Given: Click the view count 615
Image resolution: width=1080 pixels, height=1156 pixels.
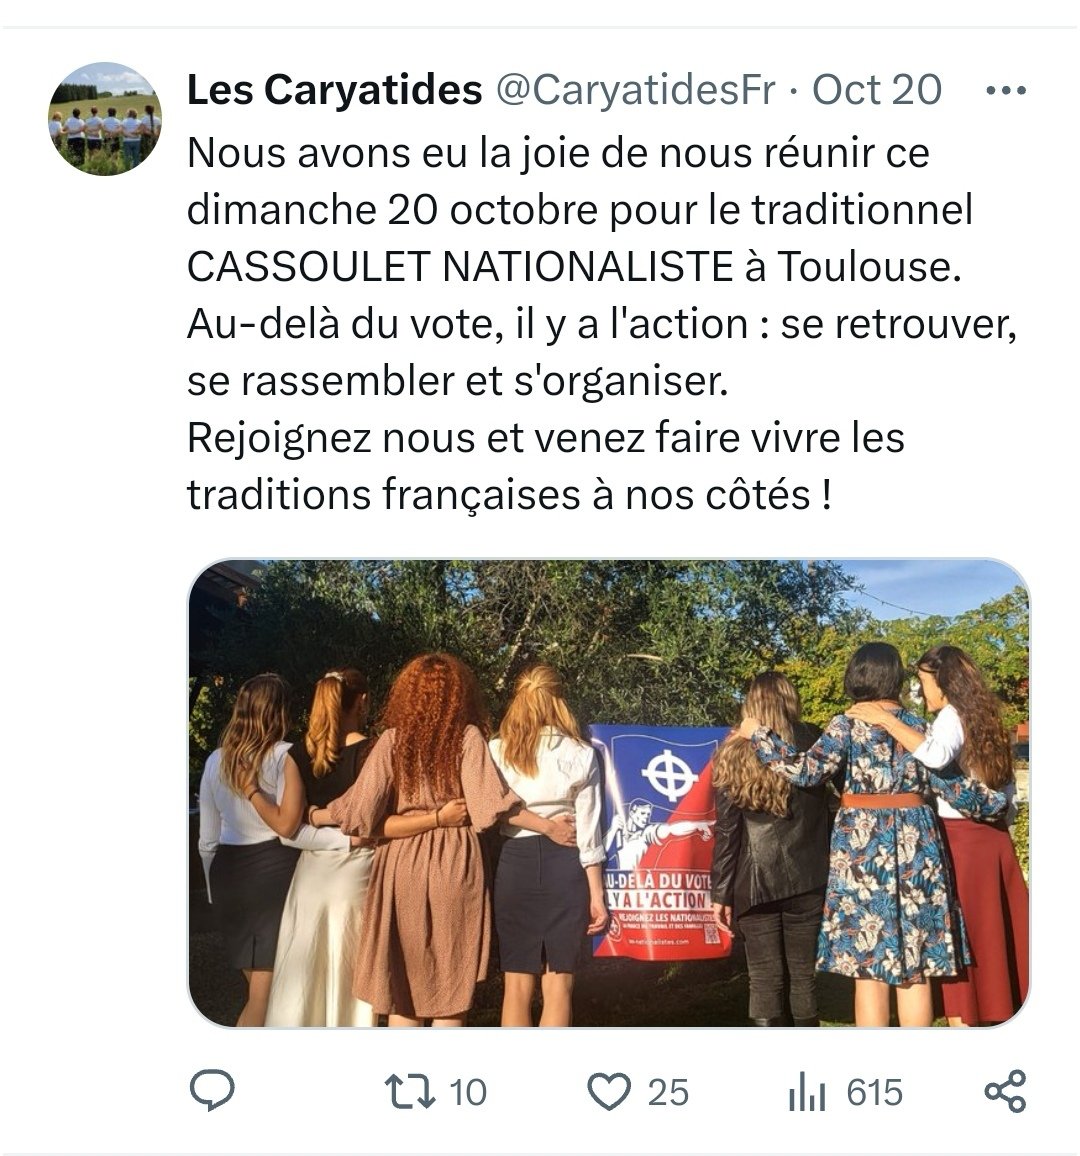Looking at the screenshot, I should (874, 1093).
